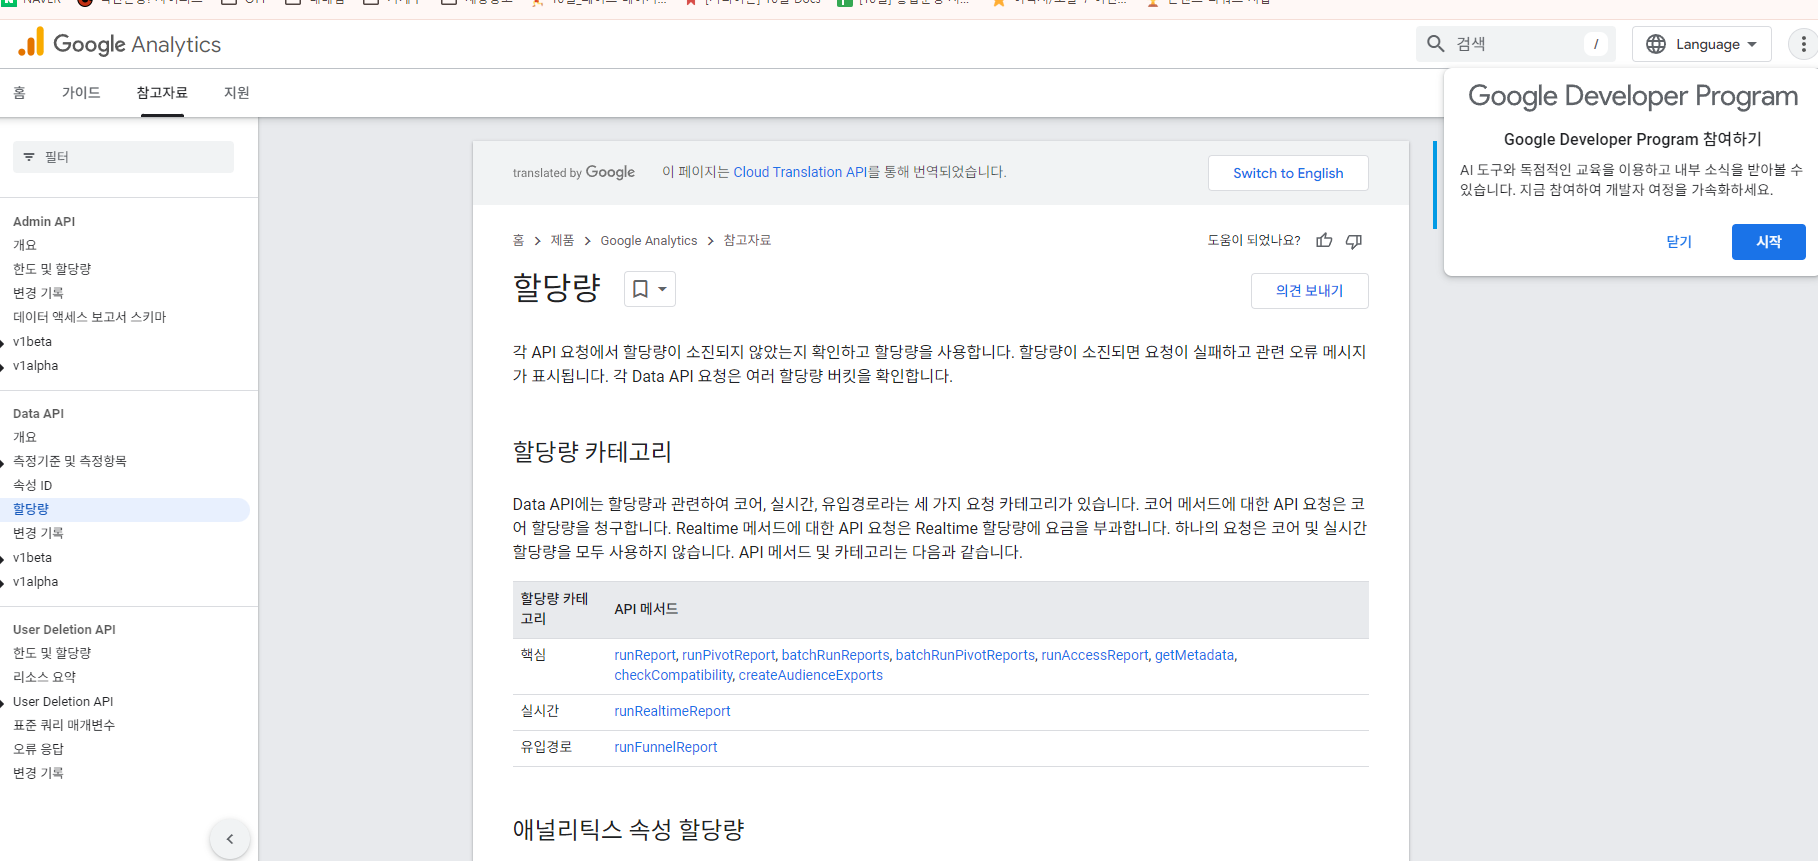Screen dimensions: 1818x861
Task: Click the globe icon in Language selector
Action: (x=1656, y=44)
